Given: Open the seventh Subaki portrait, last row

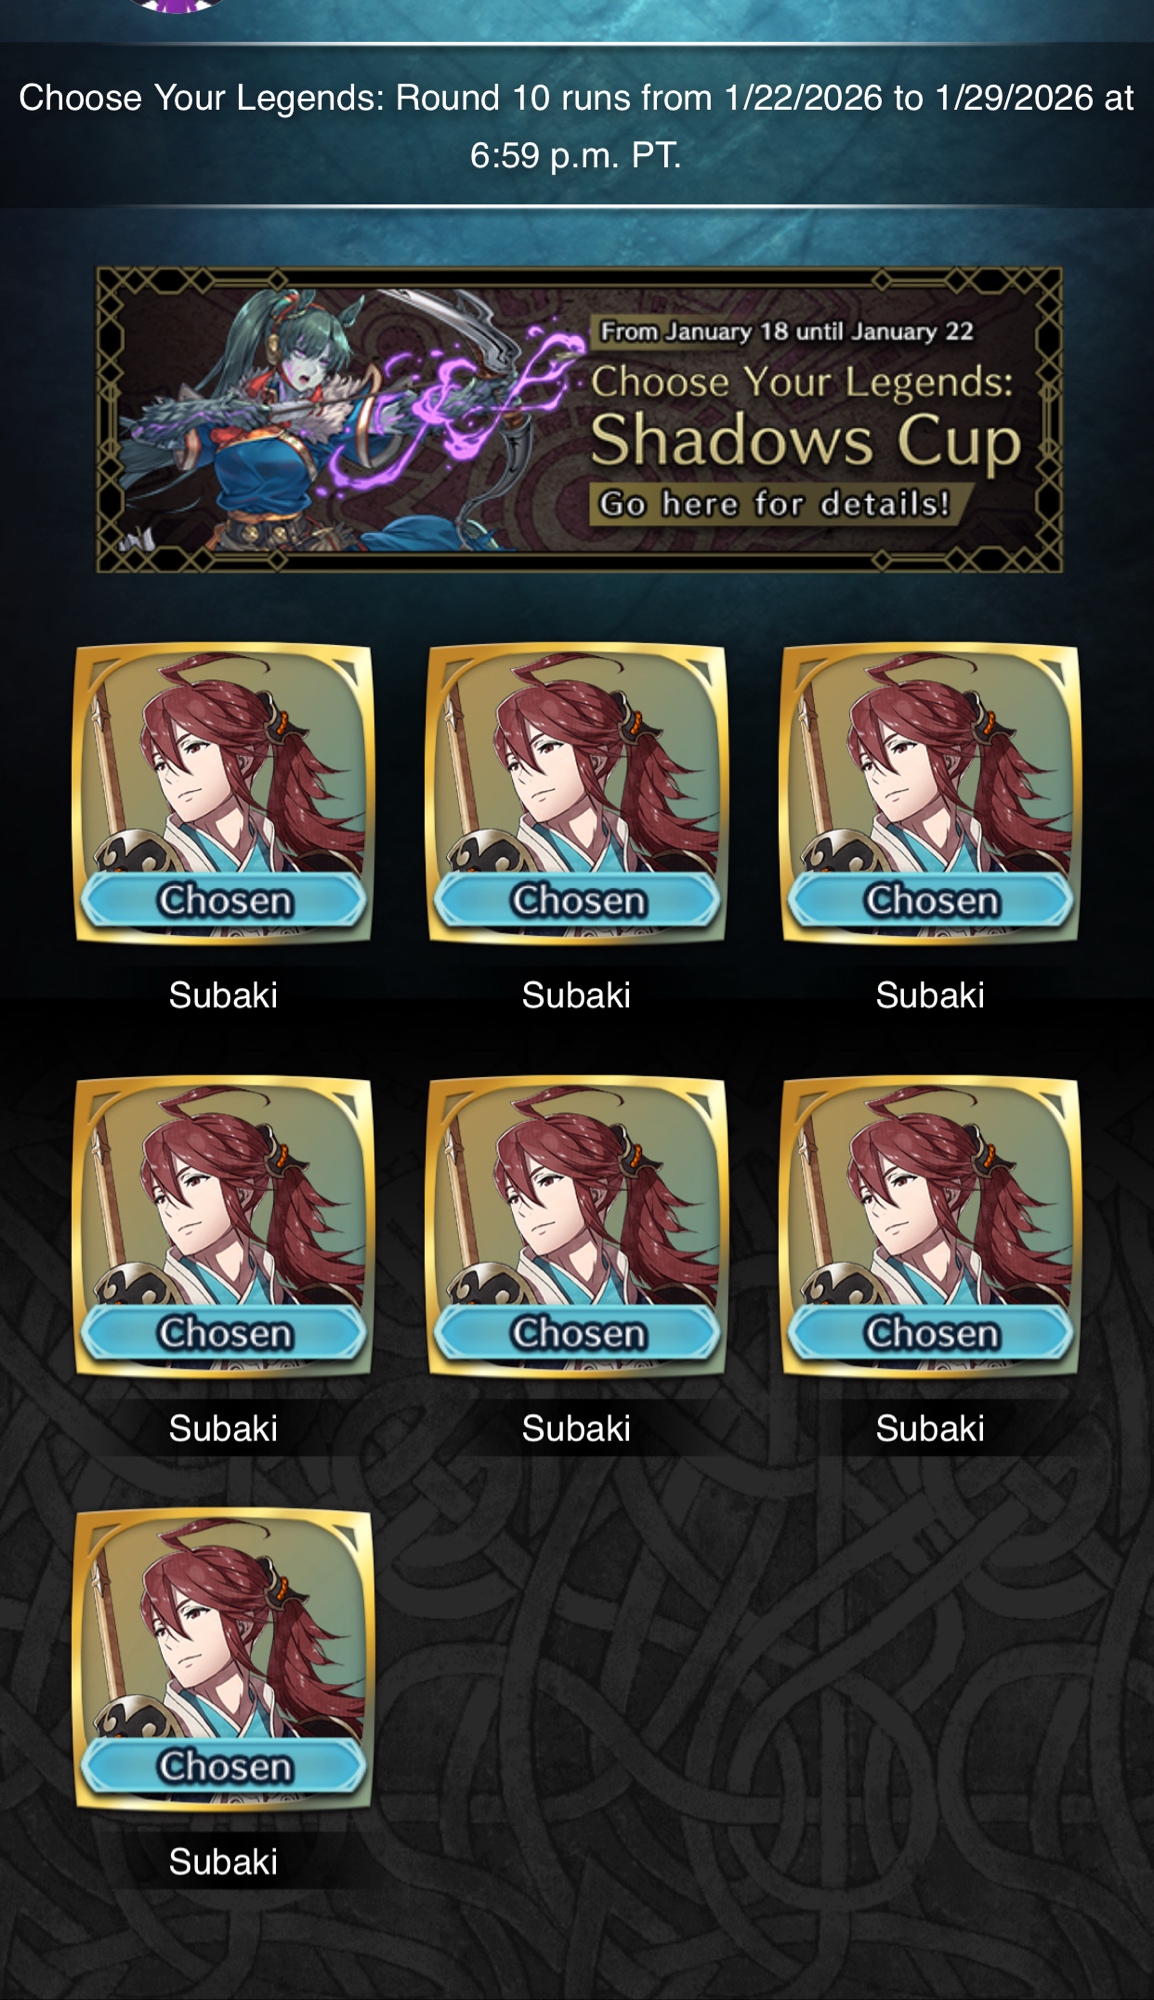Looking at the screenshot, I should coord(223,1660).
